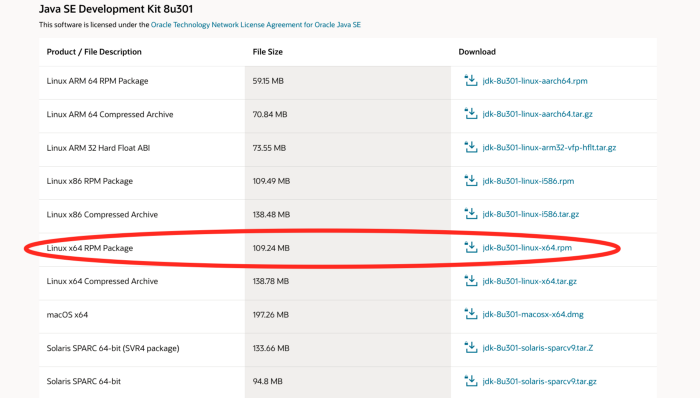
Task: Click download icon next to jdk-8u301-linux-i586.rpm
Action: pyautogui.click(x=471, y=181)
